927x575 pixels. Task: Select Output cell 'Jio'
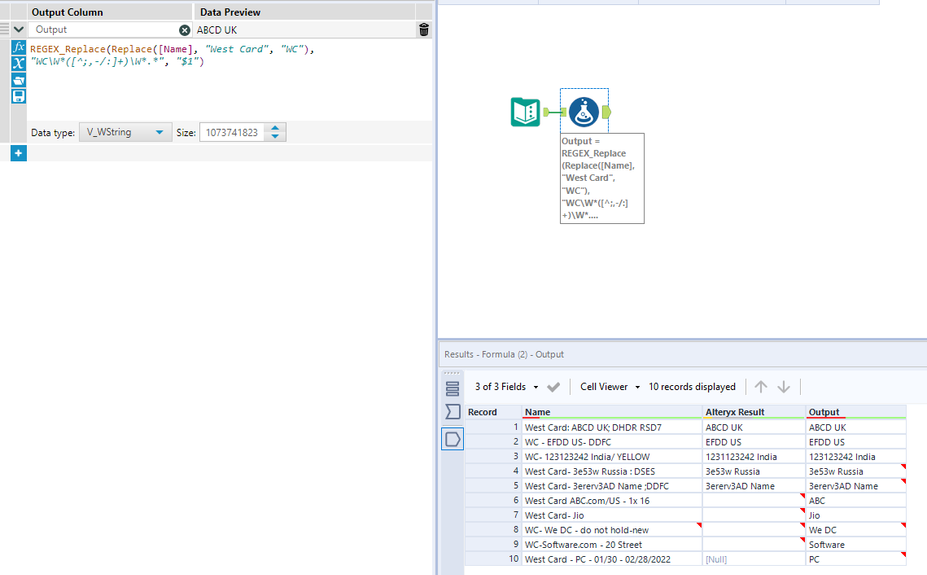855,515
